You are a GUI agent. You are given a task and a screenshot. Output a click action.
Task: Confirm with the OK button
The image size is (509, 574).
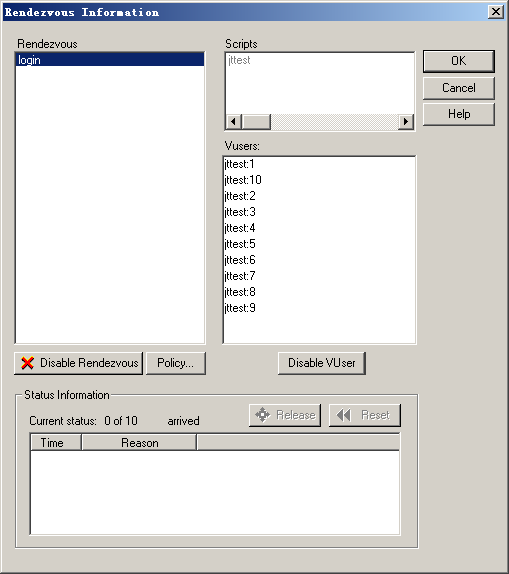[458, 61]
